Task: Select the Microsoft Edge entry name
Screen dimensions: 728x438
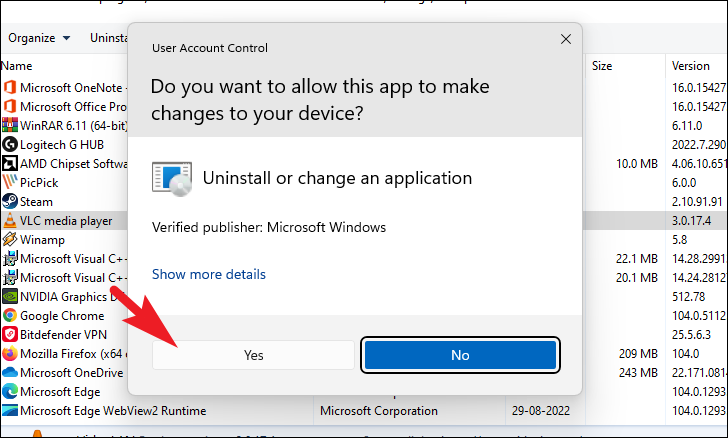Action: click(60, 392)
